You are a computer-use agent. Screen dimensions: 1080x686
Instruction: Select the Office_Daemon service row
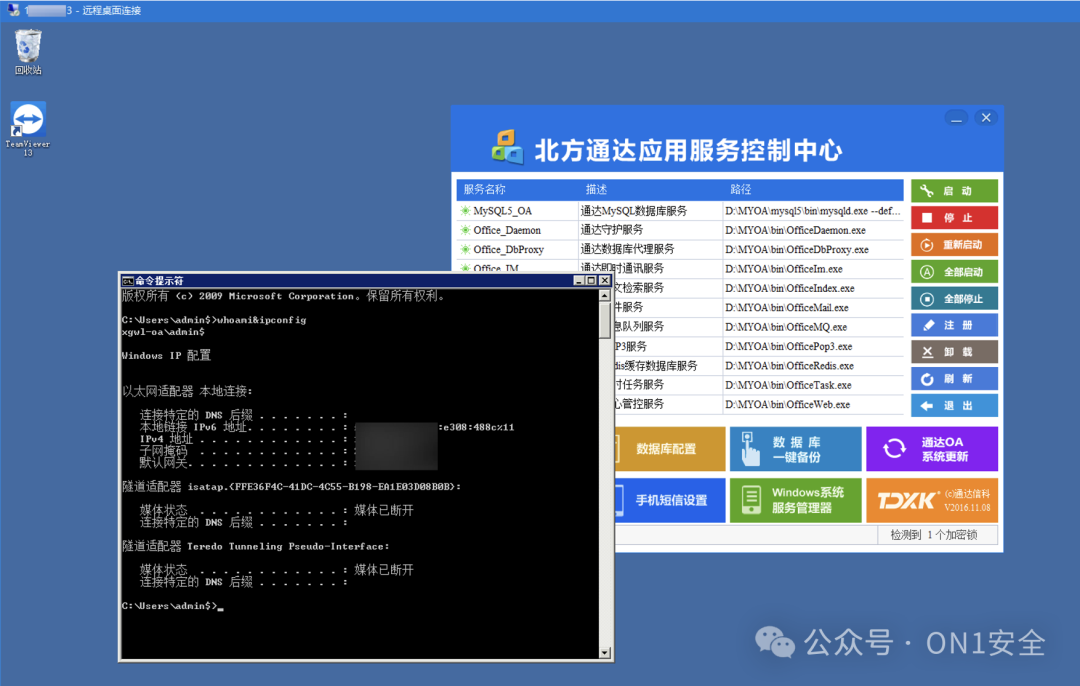pos(680,230)
